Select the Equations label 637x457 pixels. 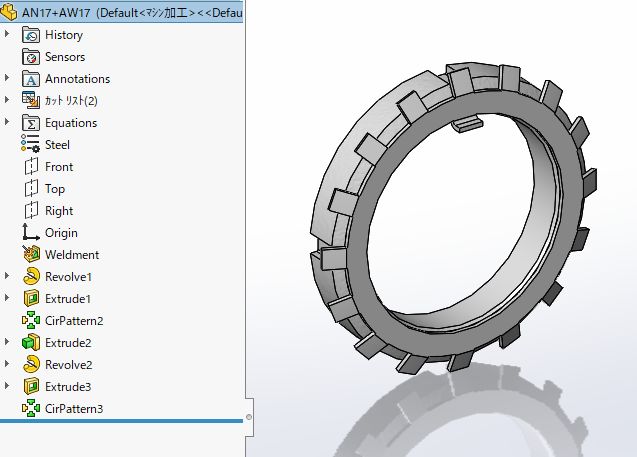71,123
